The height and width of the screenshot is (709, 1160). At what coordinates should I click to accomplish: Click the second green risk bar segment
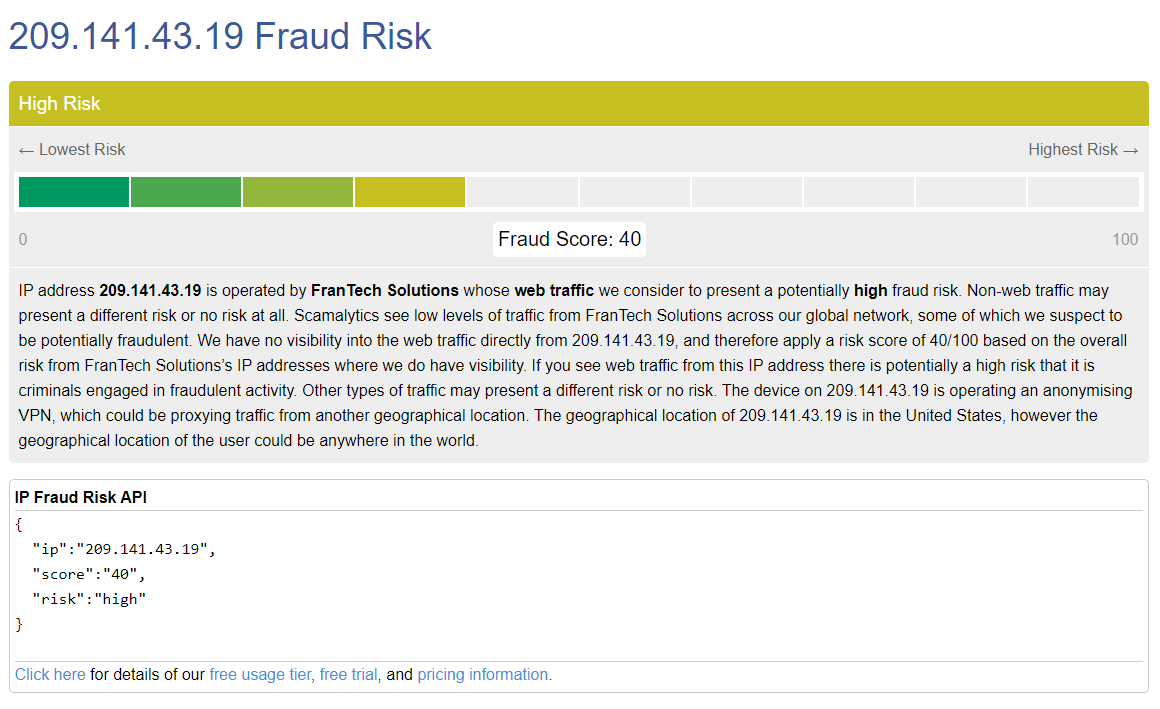tap(186, 192)
